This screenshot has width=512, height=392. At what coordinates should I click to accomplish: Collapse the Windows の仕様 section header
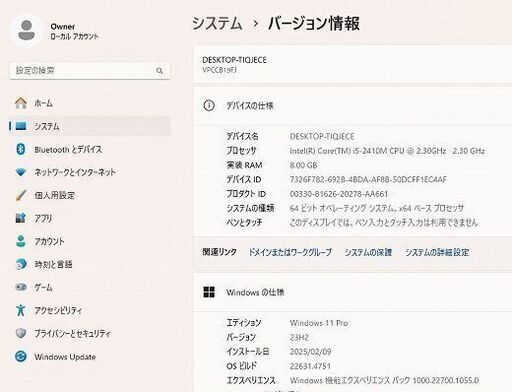coord(353,292)
